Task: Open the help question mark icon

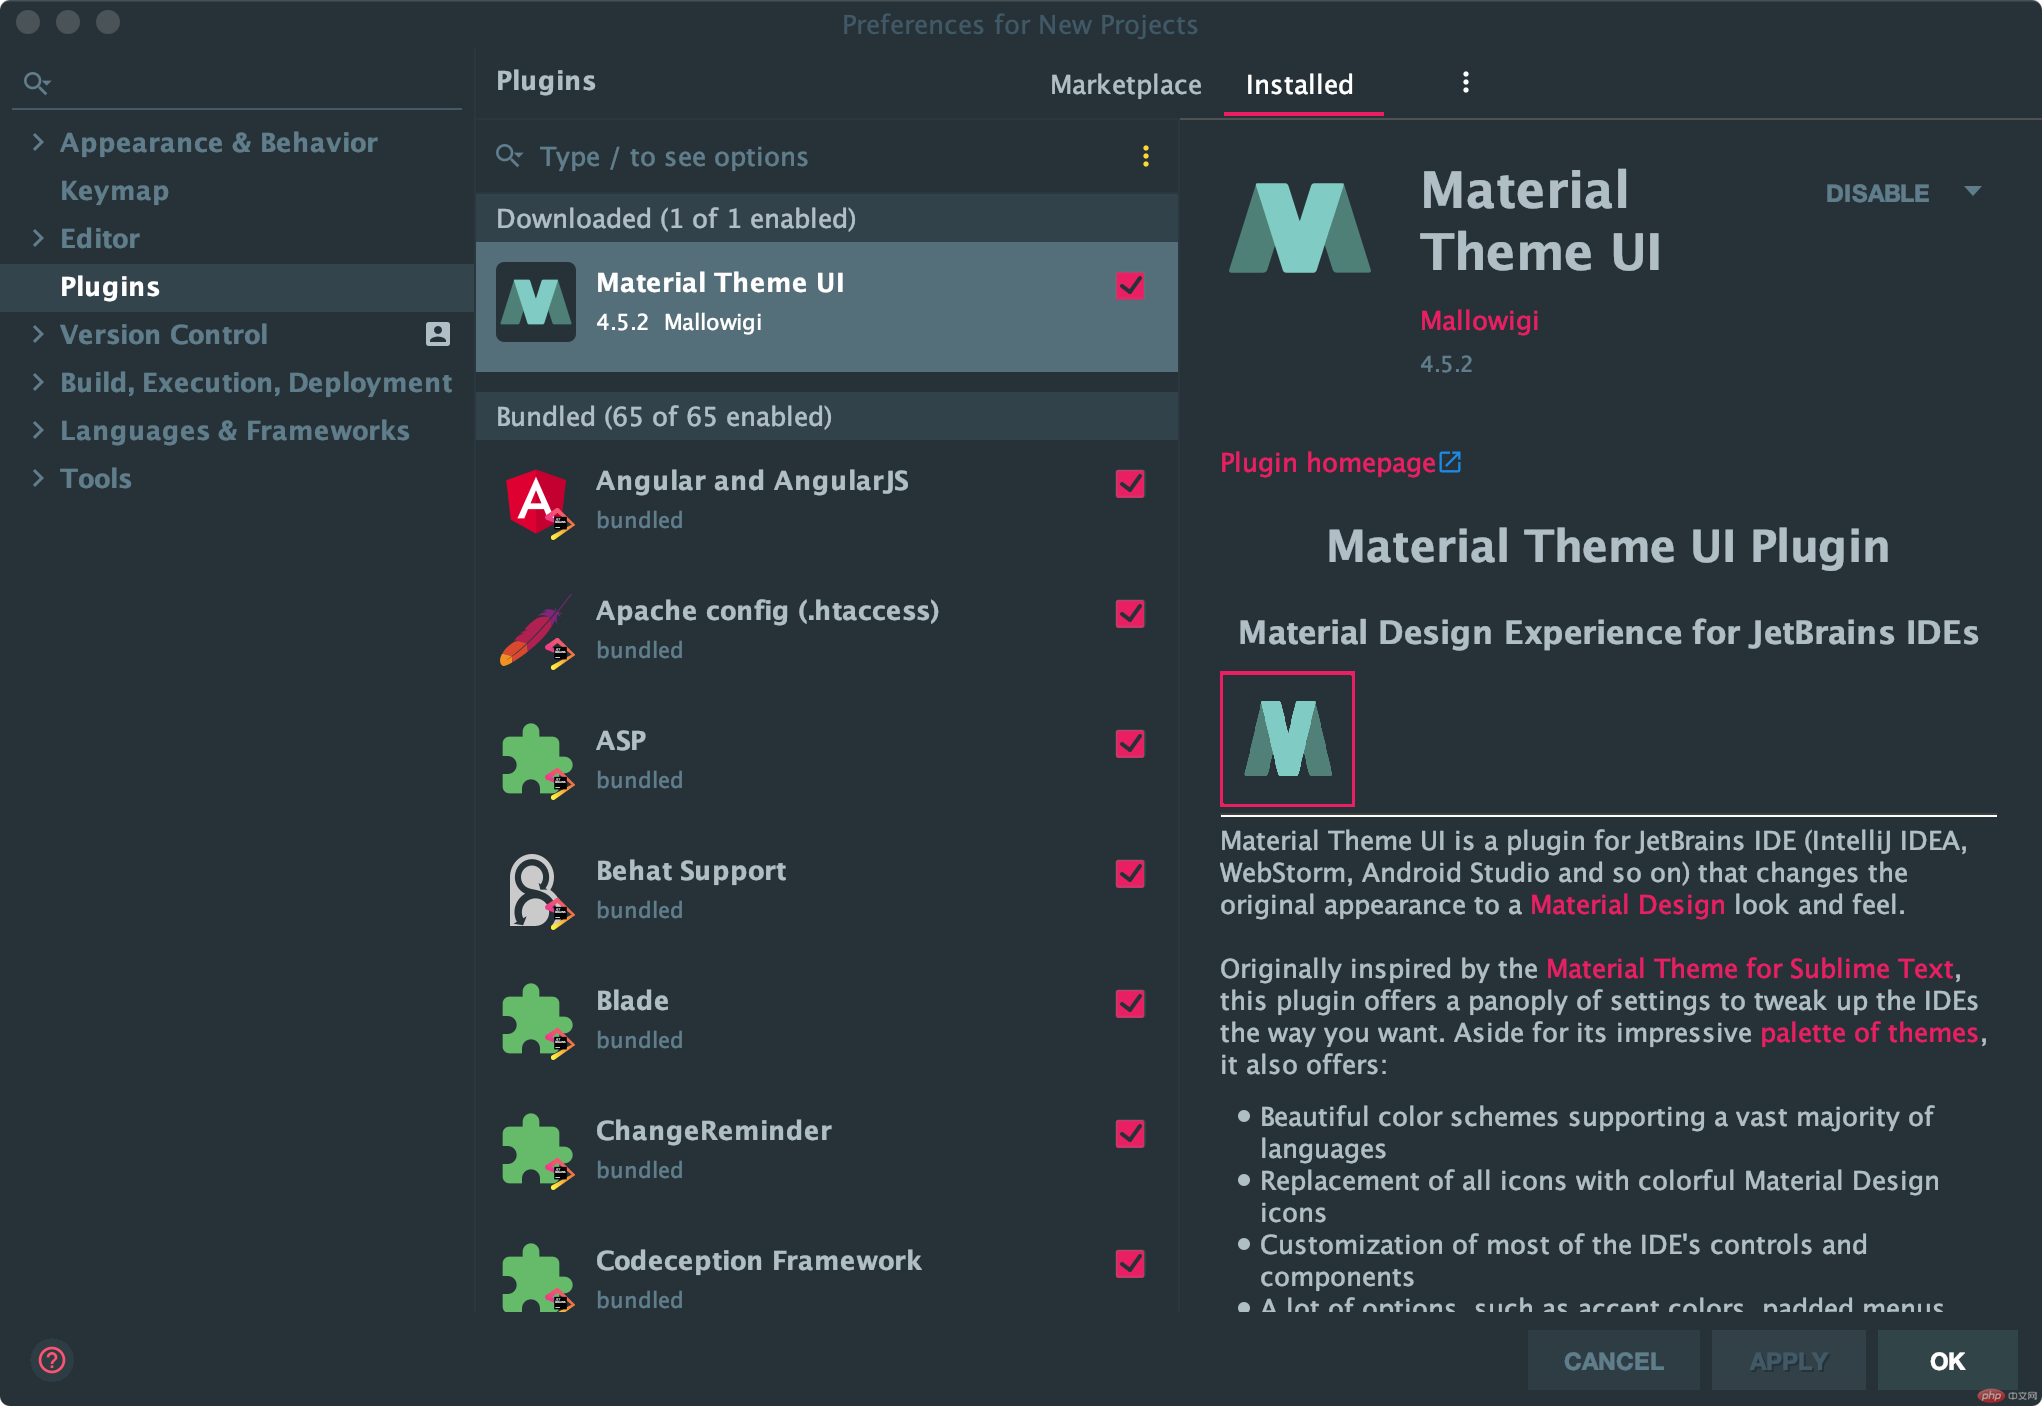Action: pyautogui.click(x=52, y=1360)
